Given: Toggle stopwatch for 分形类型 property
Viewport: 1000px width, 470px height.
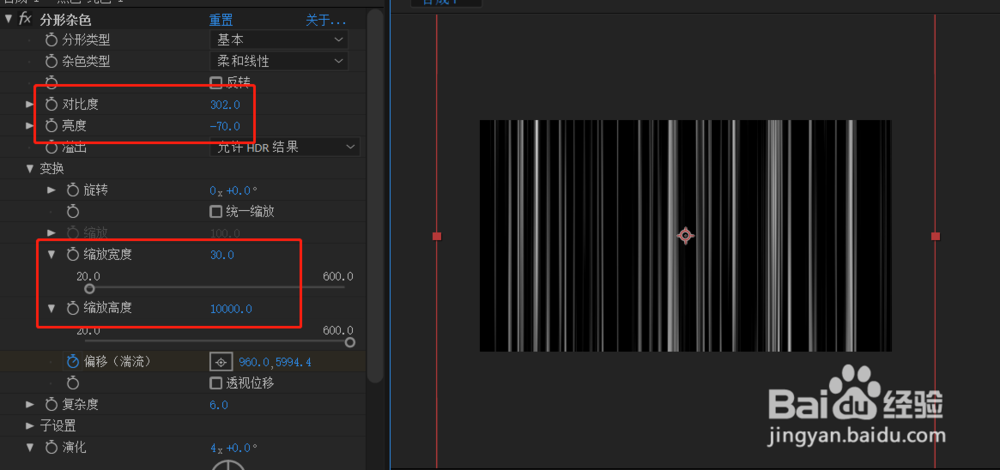Looking at the screenshot, I should [51, 40].
